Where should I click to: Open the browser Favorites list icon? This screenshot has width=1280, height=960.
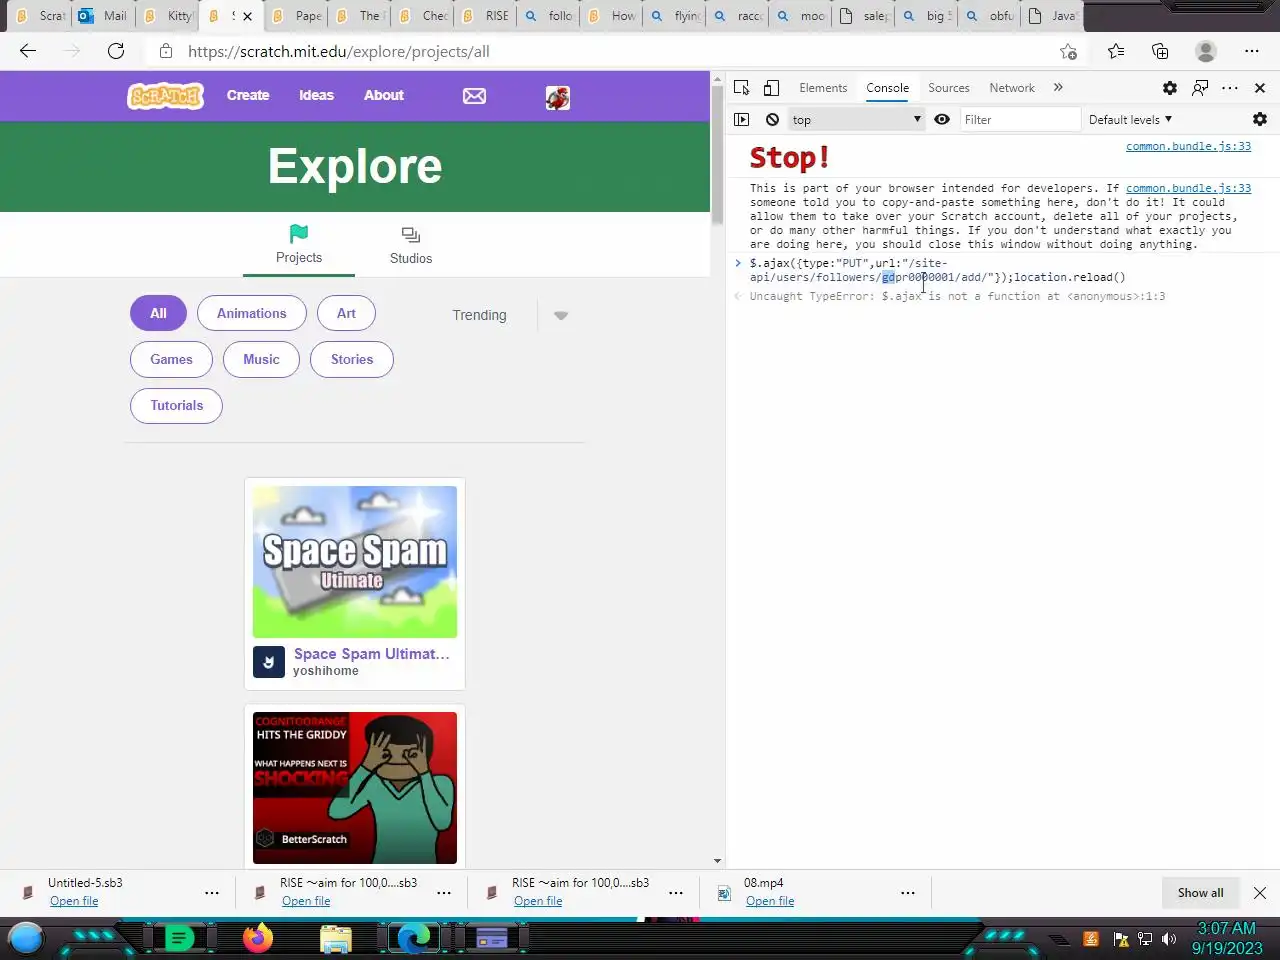1116,51
